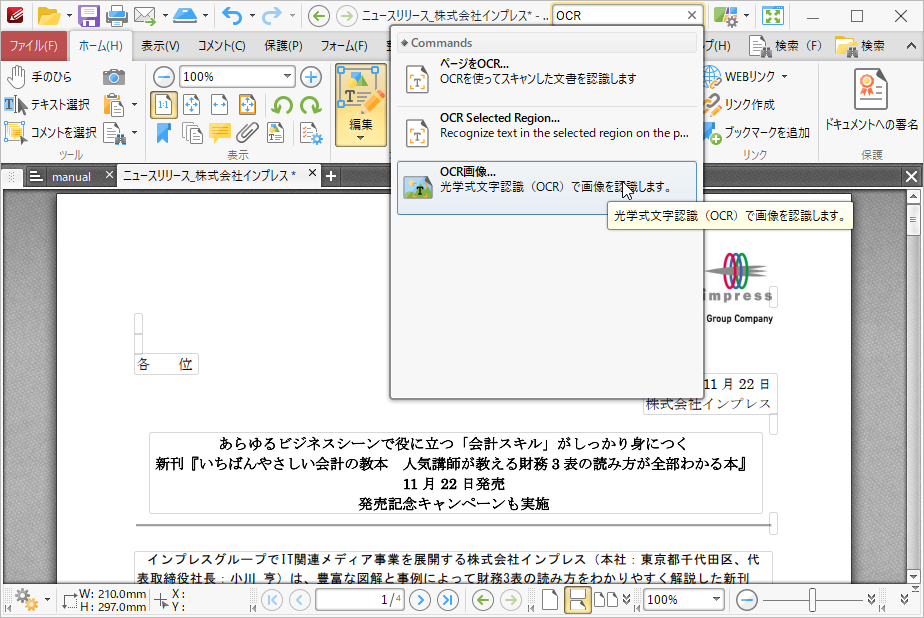Rotate view clockwise
This screenshot has height=618, width=924.
coord(311,105)
